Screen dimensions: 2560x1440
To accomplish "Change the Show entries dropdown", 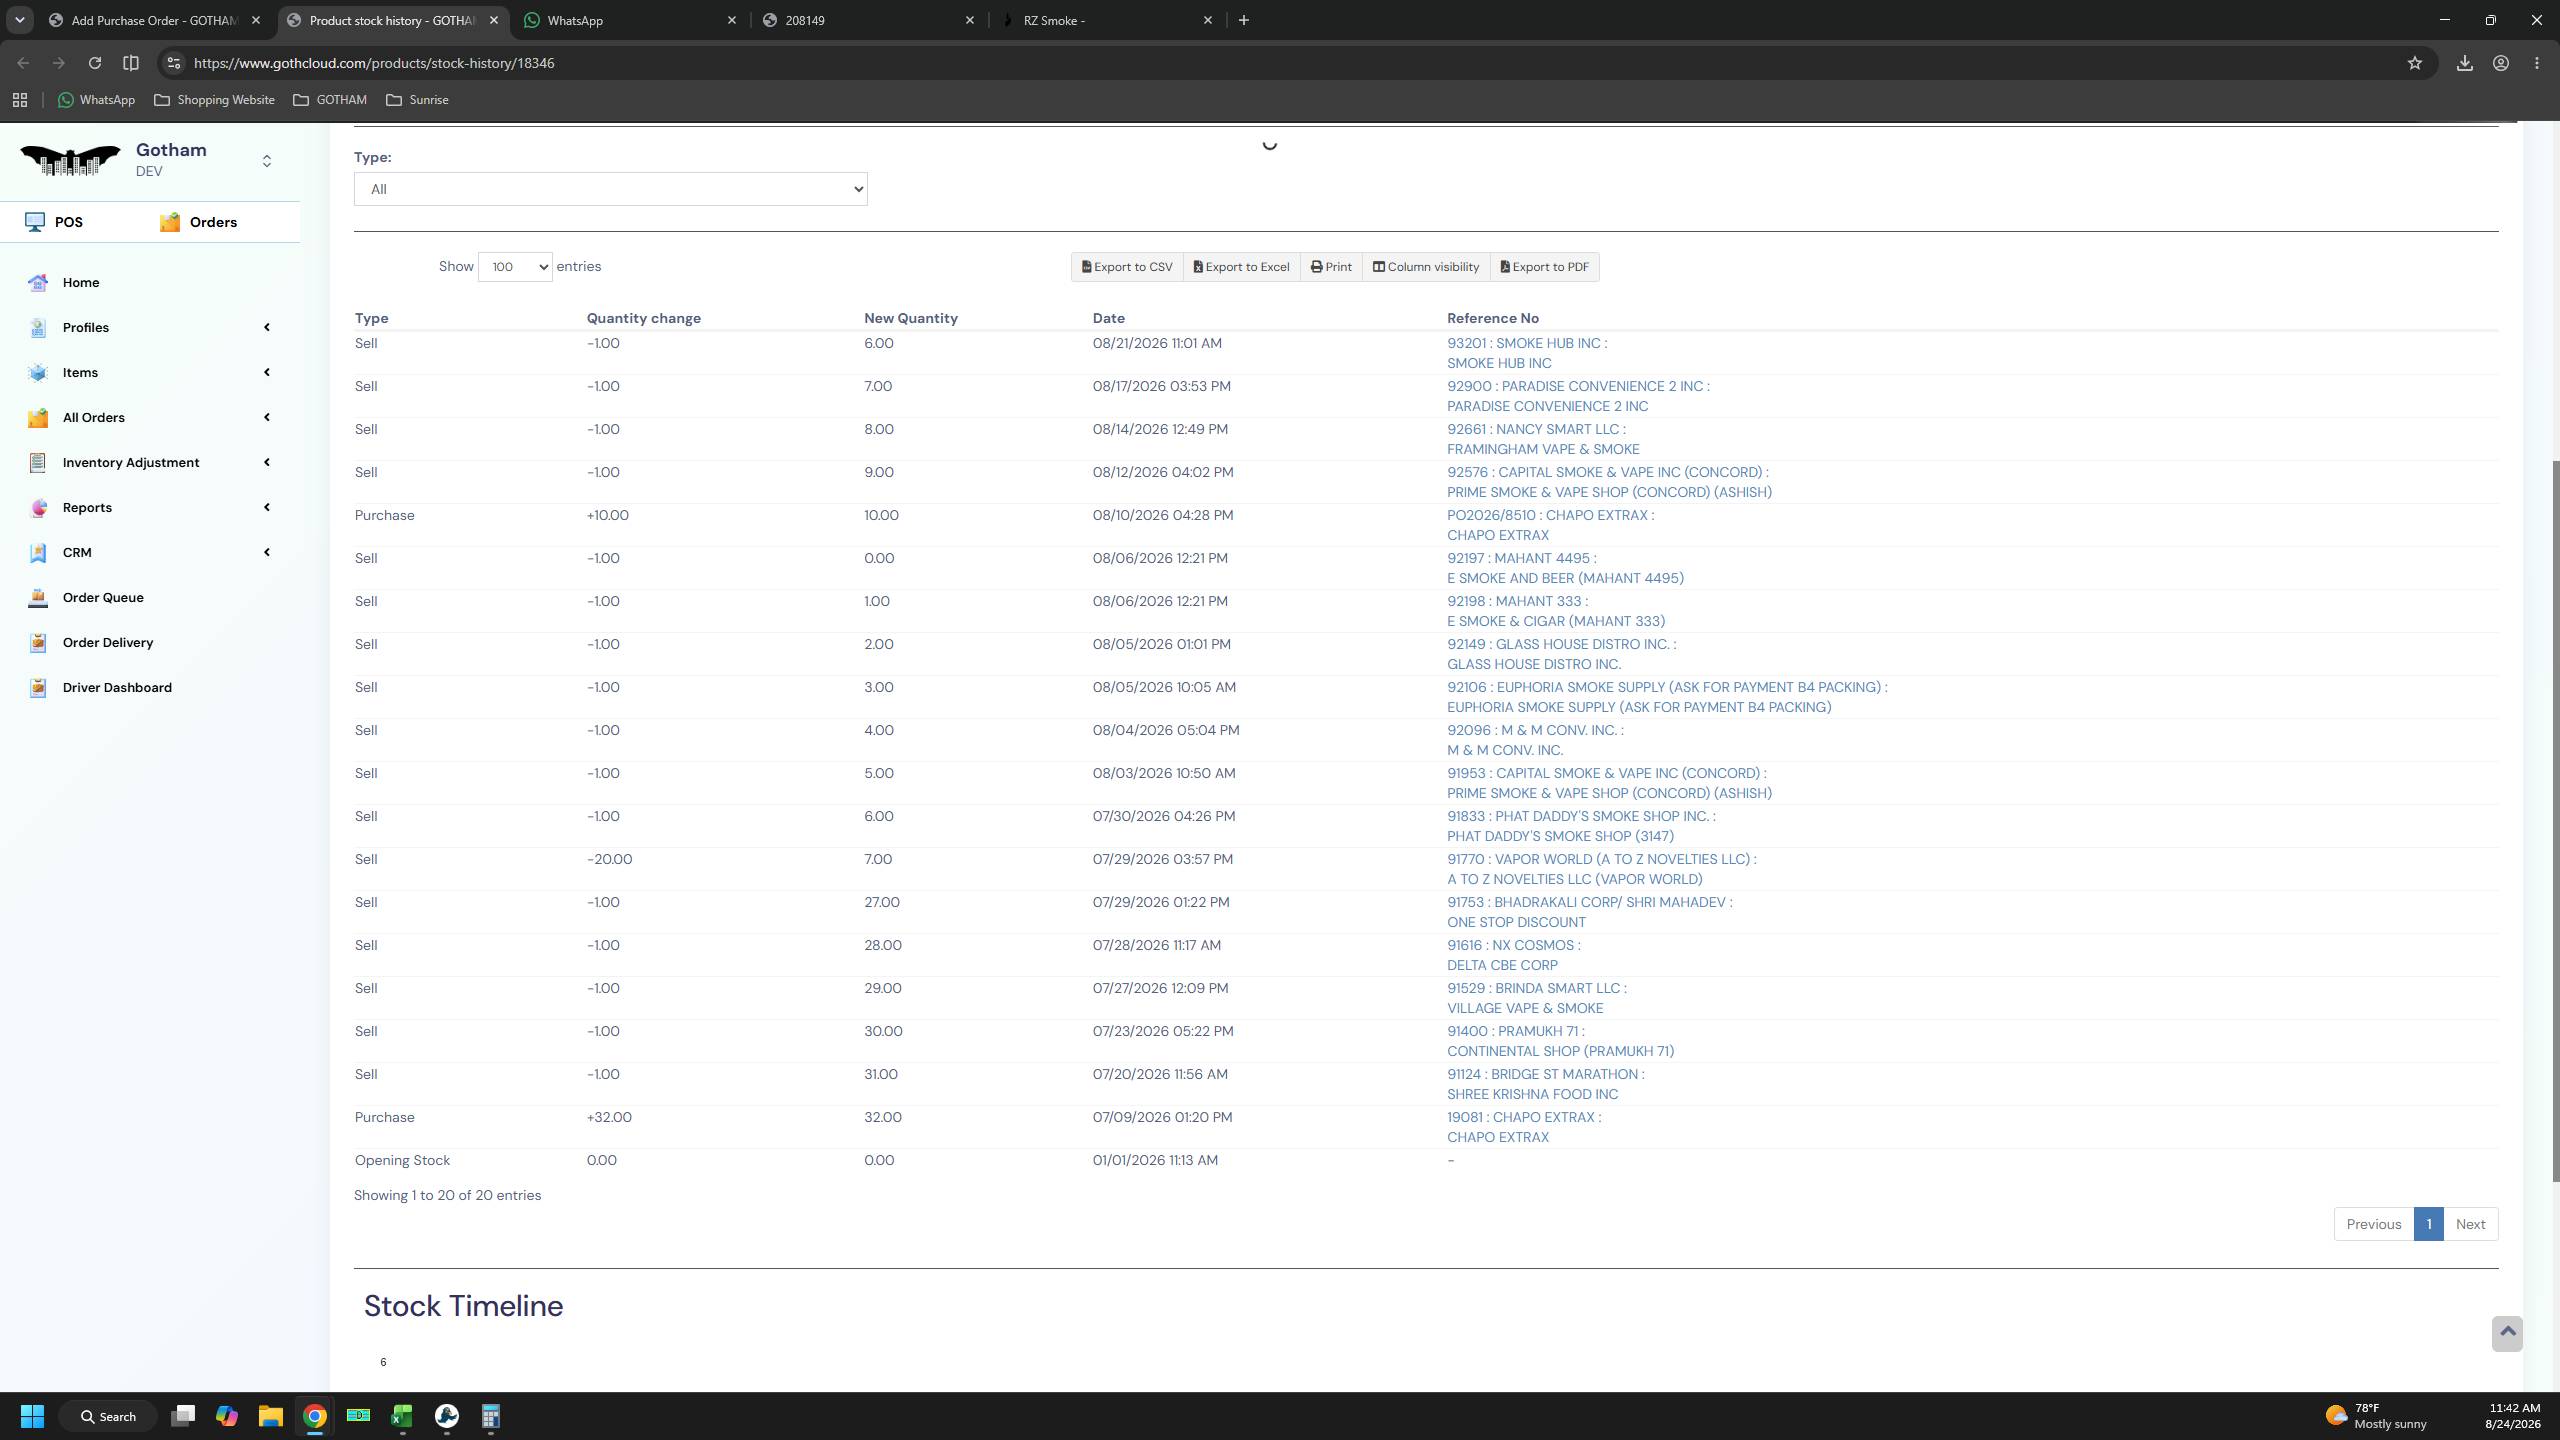I will (515, 267).
